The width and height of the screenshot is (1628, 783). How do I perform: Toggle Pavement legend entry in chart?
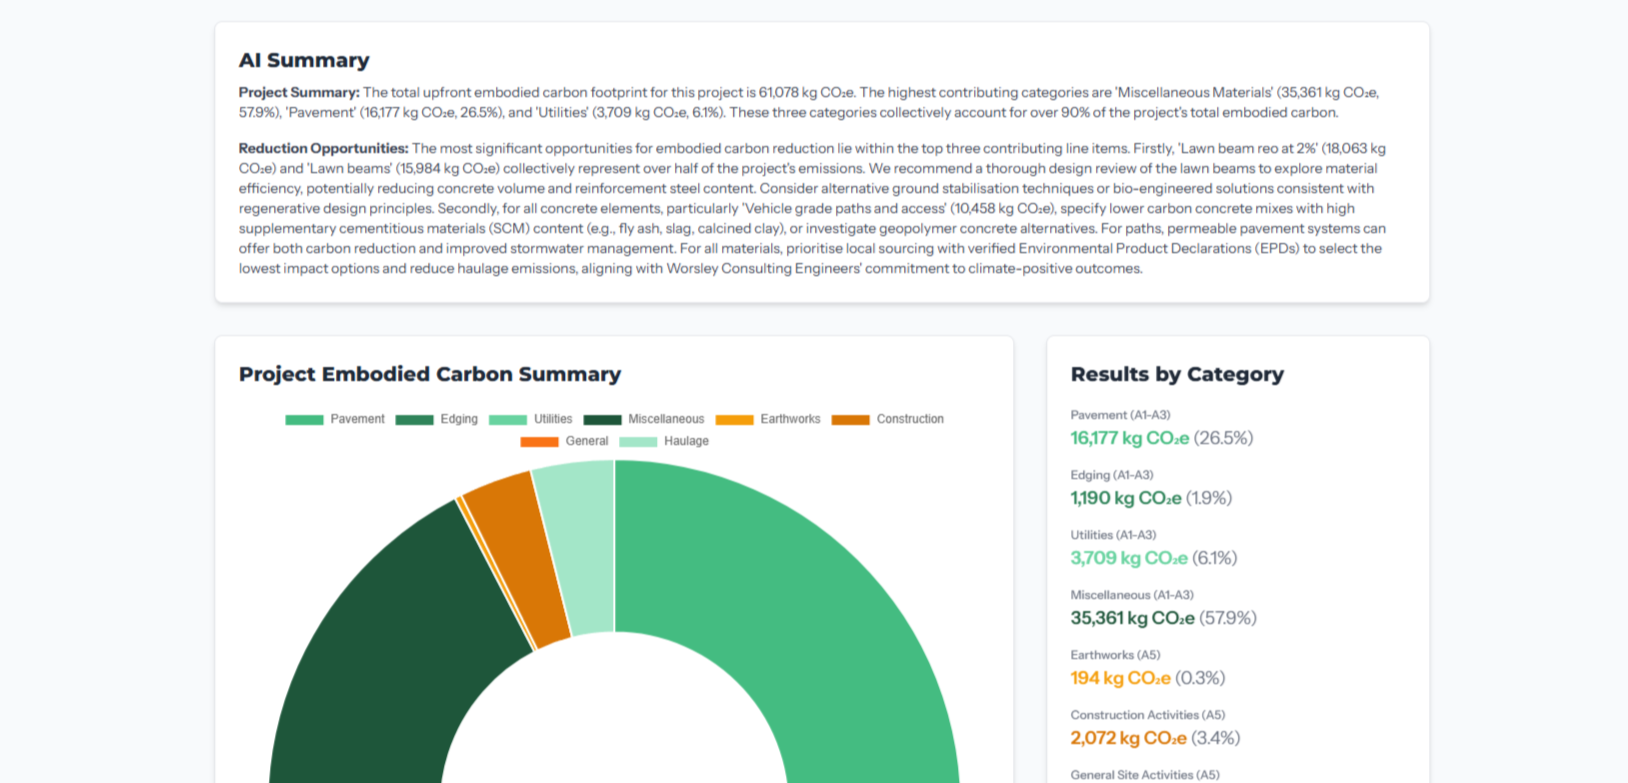coord(335,419)
